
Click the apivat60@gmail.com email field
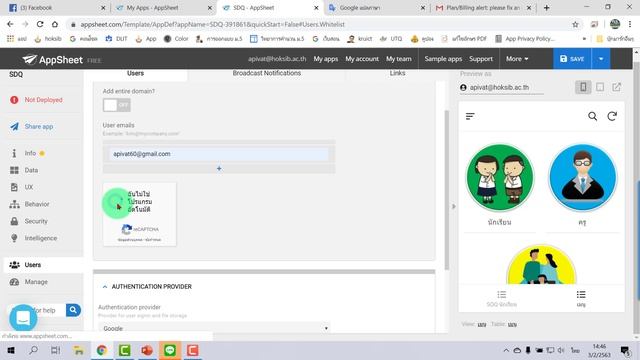219,154
